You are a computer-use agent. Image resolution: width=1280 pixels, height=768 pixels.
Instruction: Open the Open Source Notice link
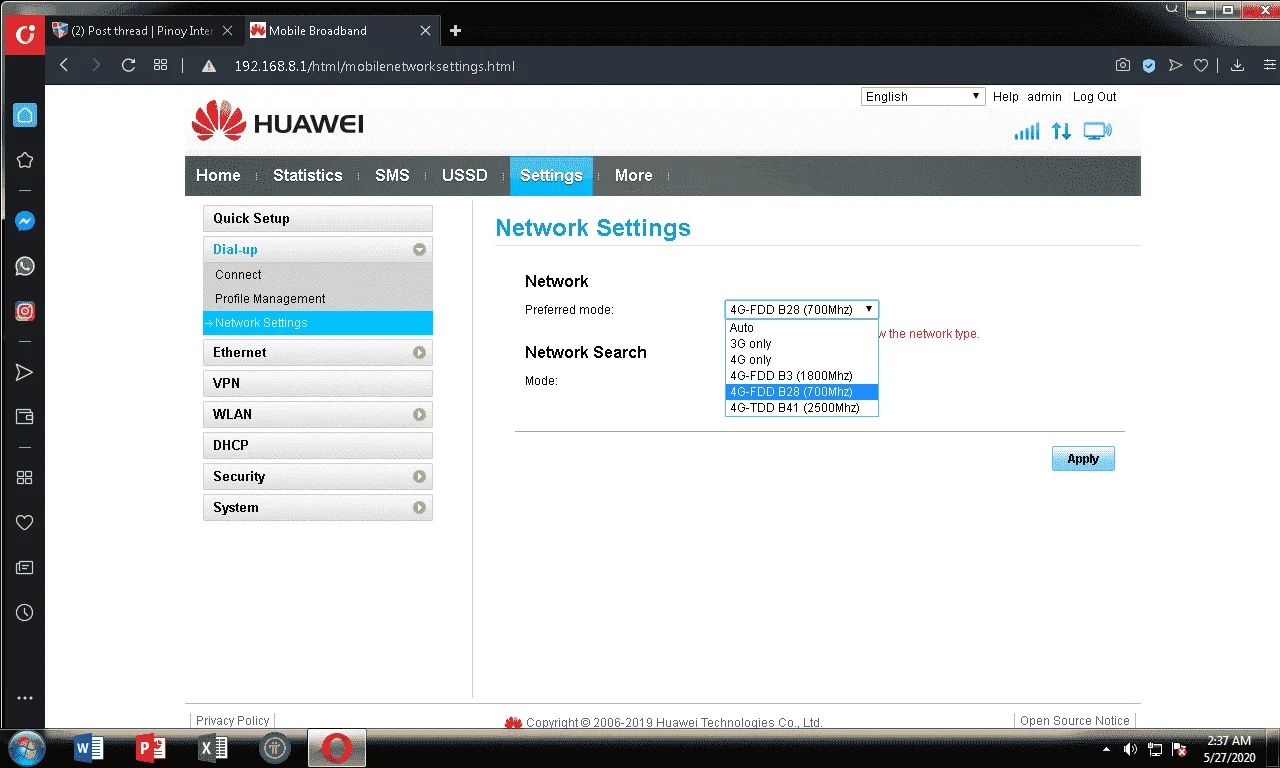1075,721
